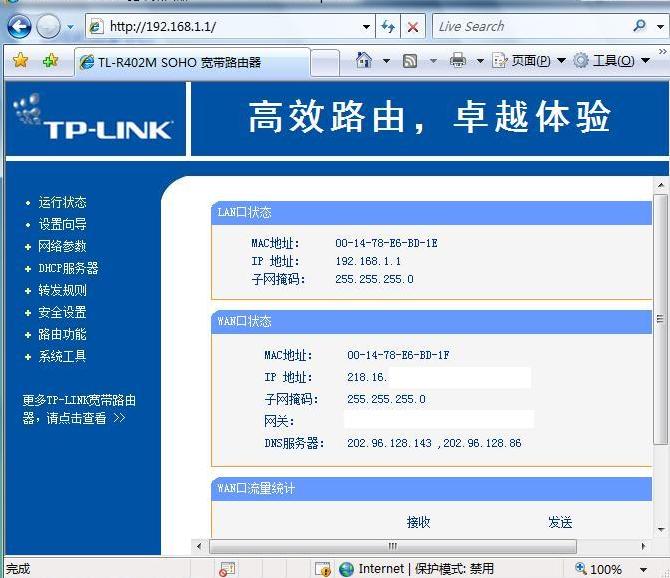670x578 pixels.
Task: Expand 网络参数 menu item
Action: 62,246
